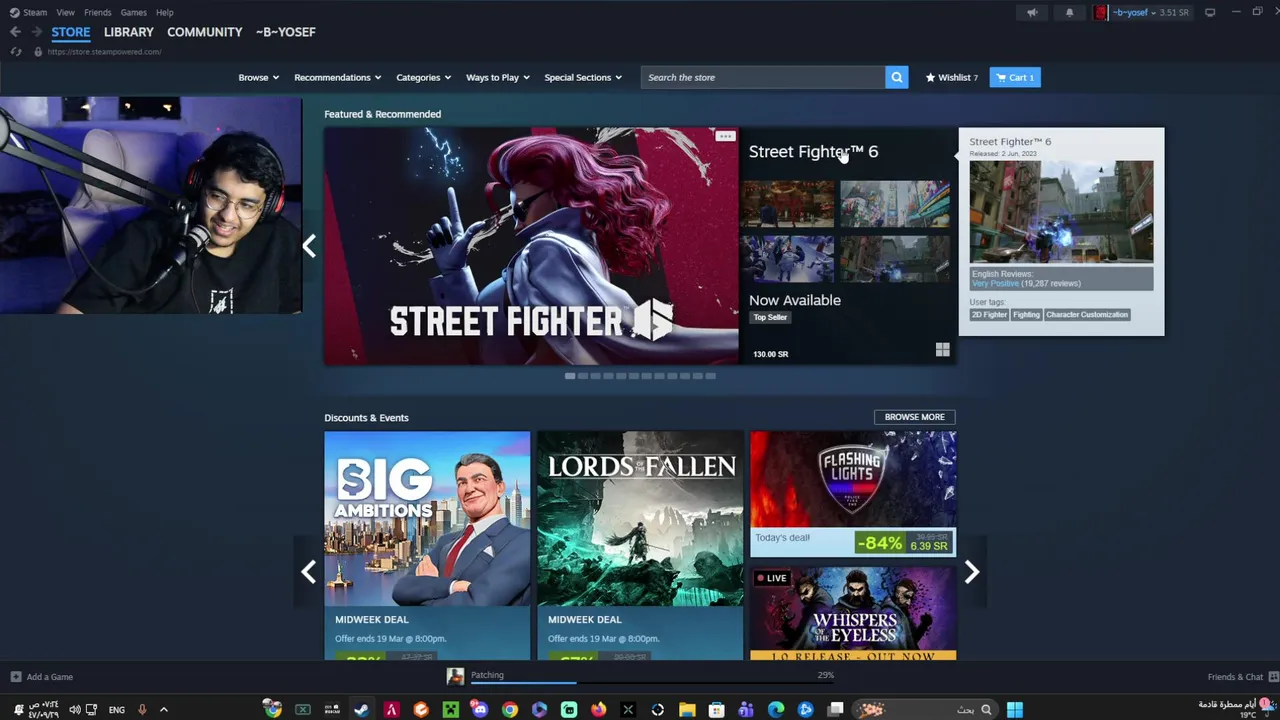Open Discord from the taskbar
The height and width of the screenshot is (720, 1280).
[x=480, y=710]
